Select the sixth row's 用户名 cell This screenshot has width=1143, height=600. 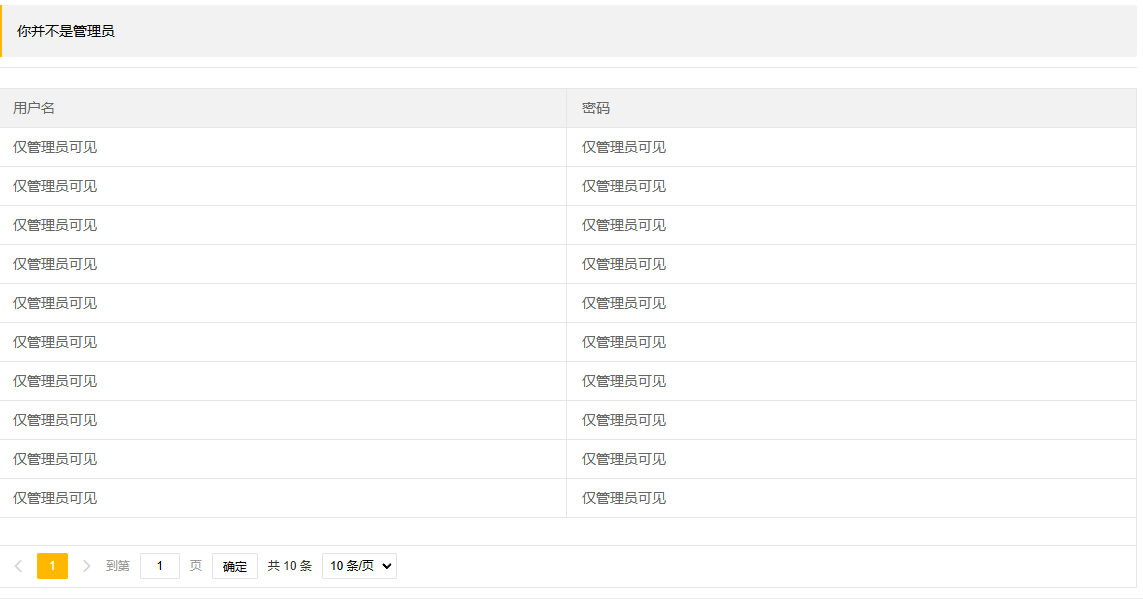tap(55, 342)
